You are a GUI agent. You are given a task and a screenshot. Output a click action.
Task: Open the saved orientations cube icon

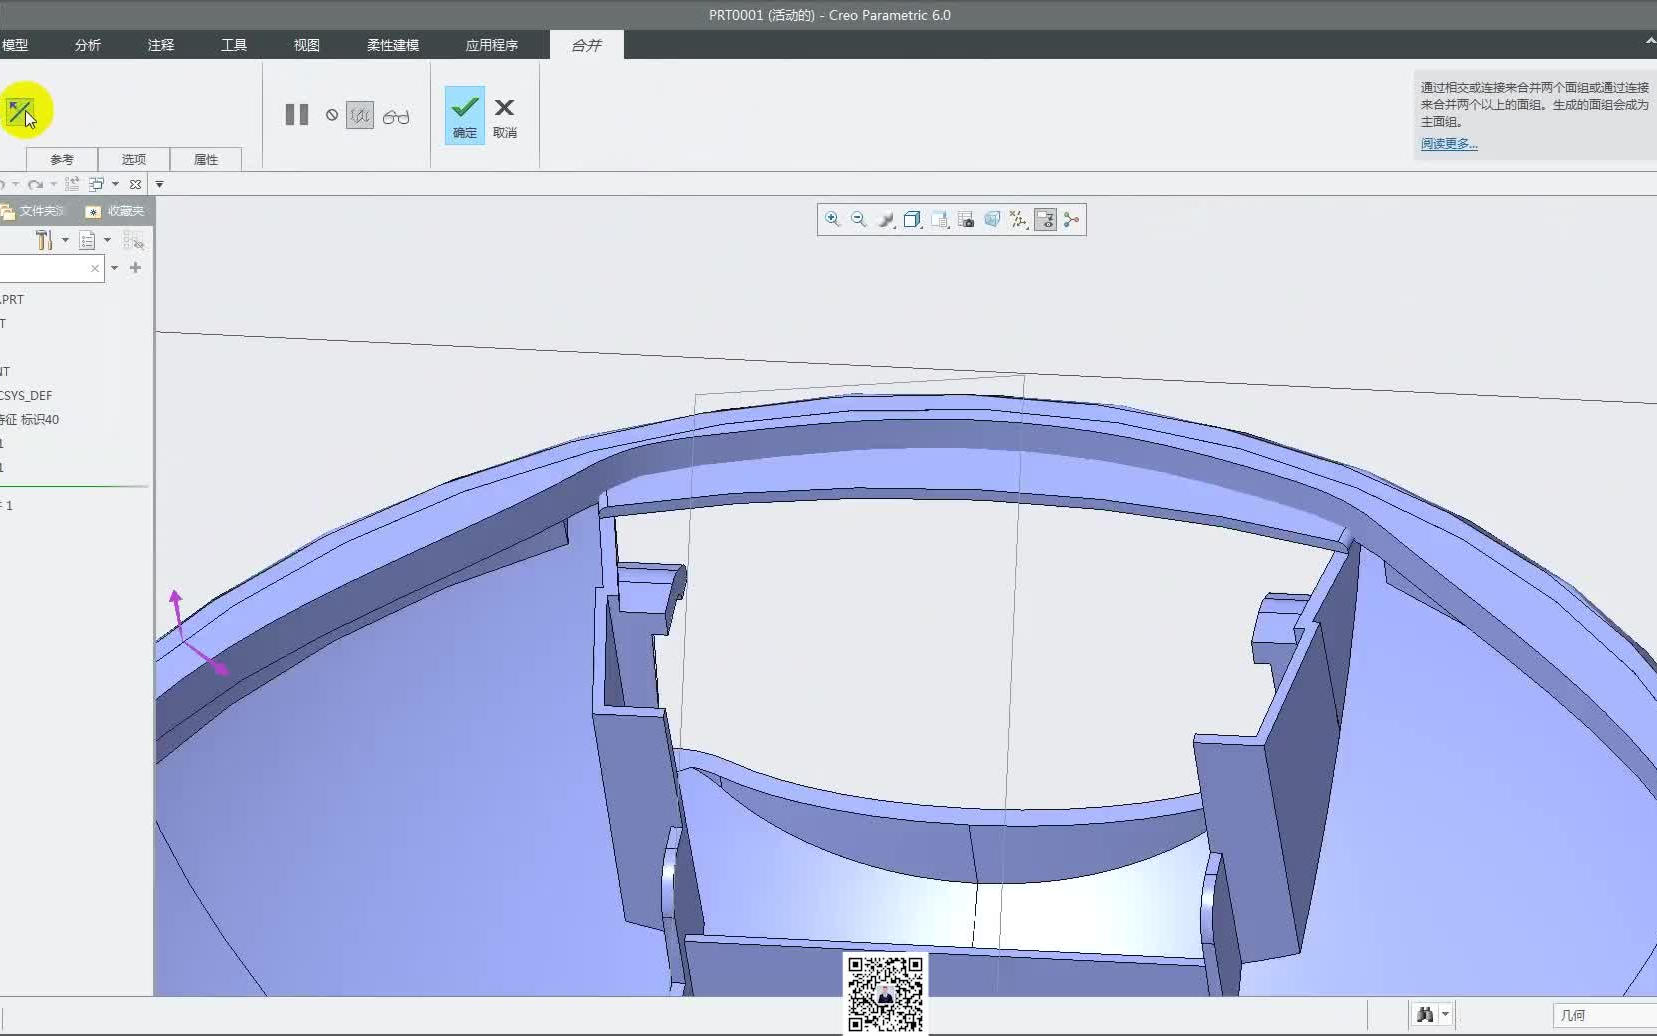(912, 219)
